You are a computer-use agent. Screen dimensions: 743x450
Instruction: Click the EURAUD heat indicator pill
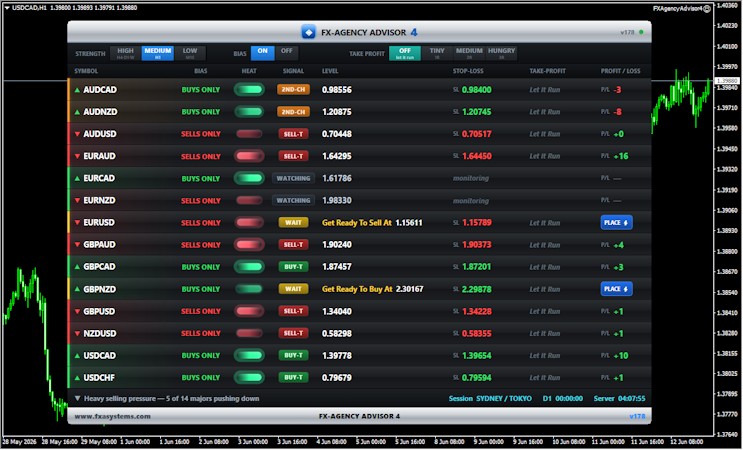(x=249, y=156)
